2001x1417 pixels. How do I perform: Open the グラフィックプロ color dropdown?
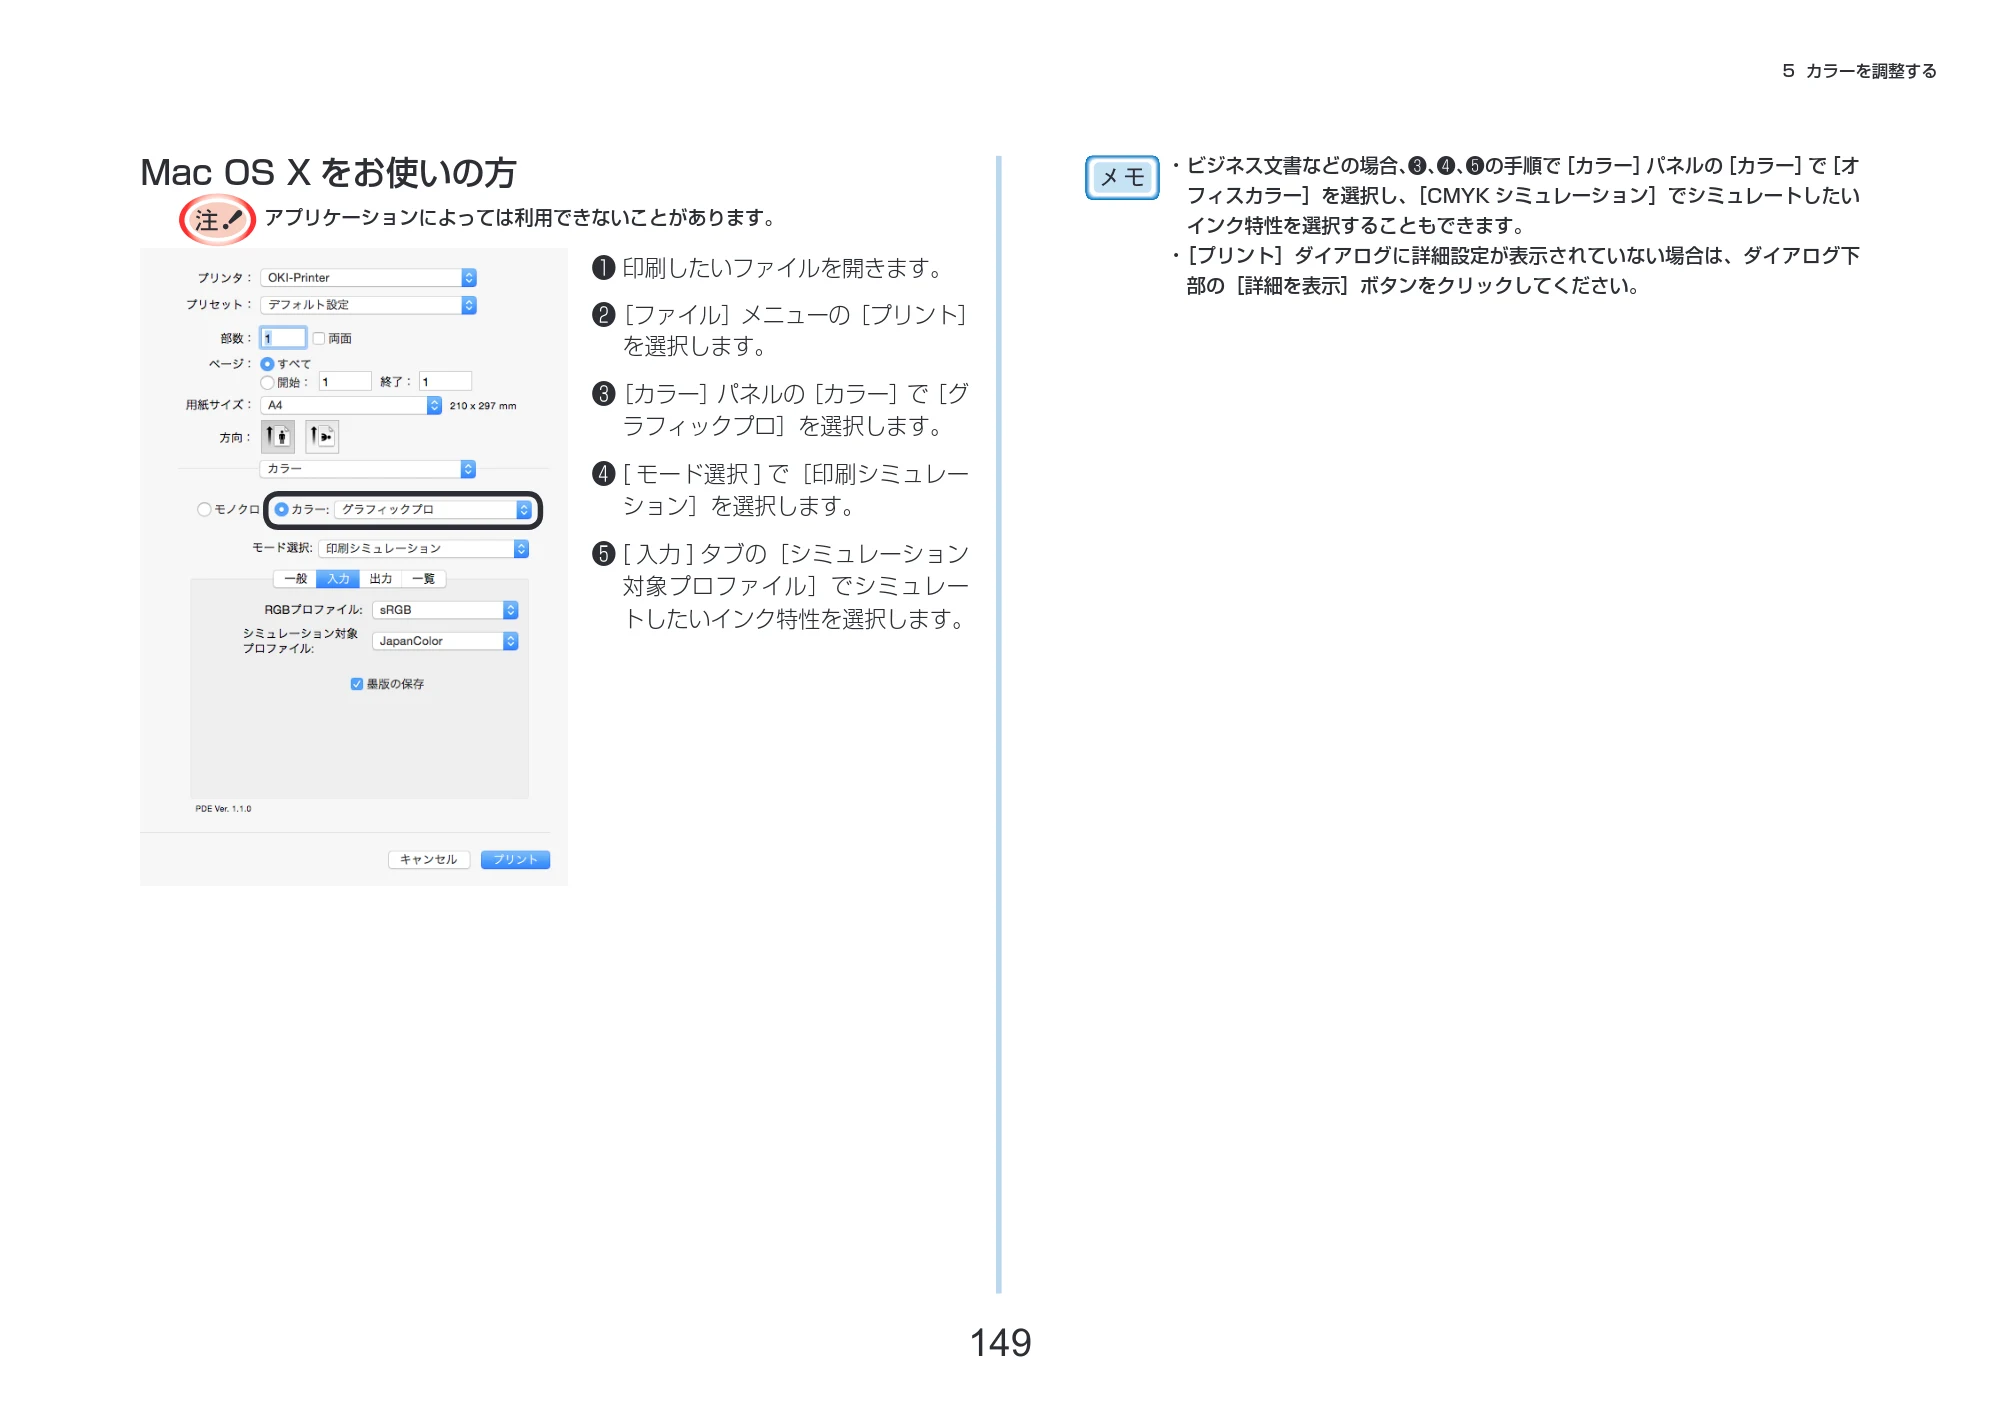(433, 510)
